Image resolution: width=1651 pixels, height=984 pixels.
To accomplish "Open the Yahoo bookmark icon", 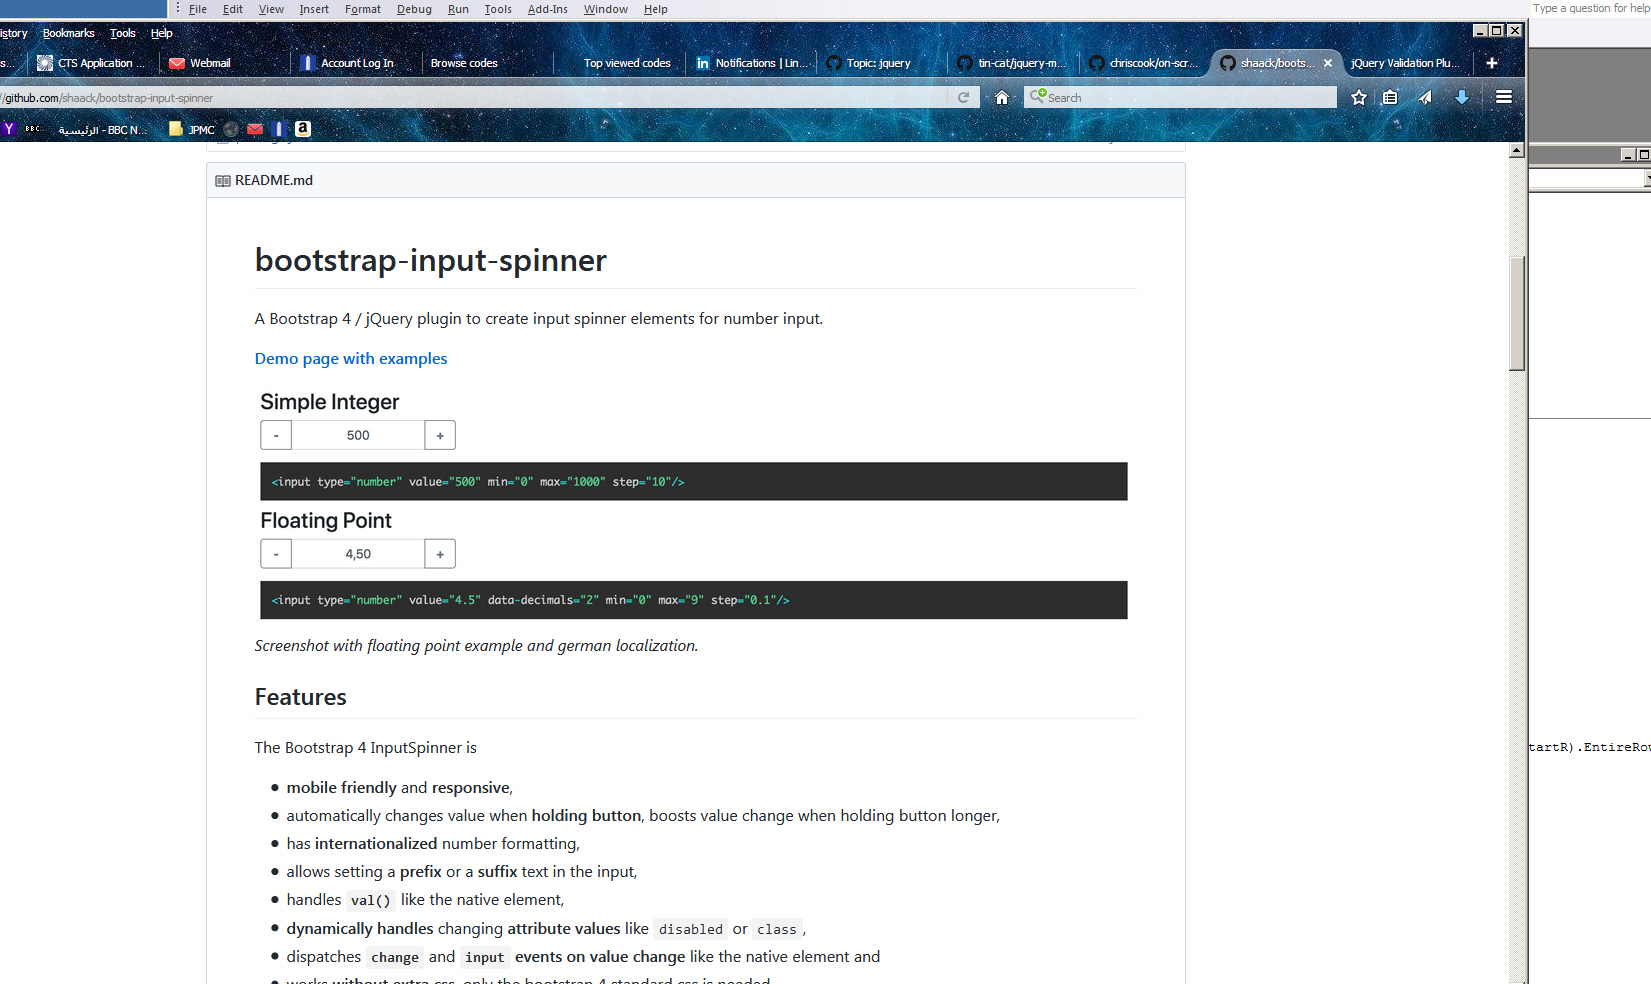I will (x=9, y=129).
